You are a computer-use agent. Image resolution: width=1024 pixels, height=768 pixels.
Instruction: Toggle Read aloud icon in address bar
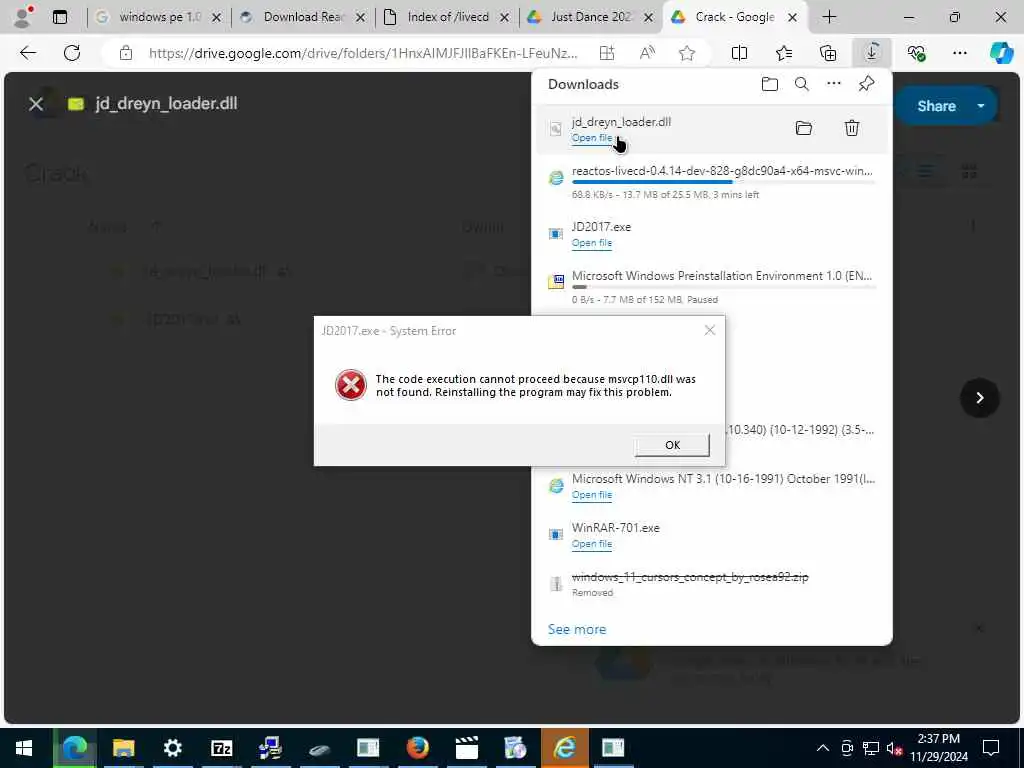pos(647,53)
